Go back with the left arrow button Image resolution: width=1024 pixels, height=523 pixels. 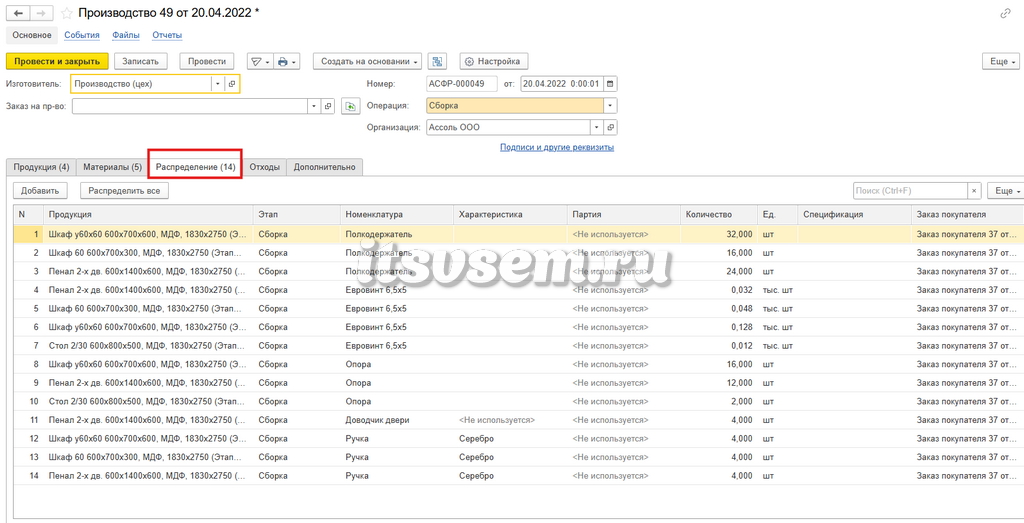pos(18,13)
